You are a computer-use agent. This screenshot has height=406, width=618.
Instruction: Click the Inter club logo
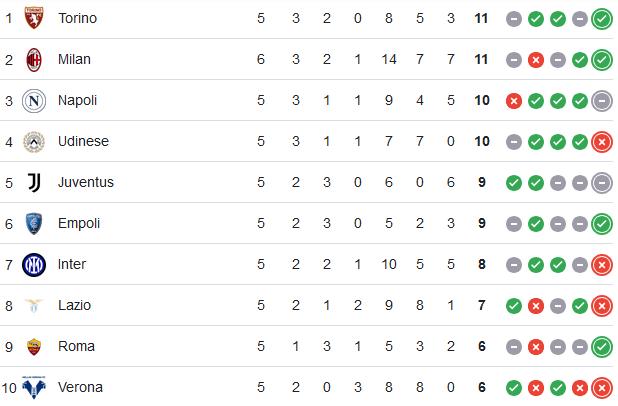click(x=34, y=265)
